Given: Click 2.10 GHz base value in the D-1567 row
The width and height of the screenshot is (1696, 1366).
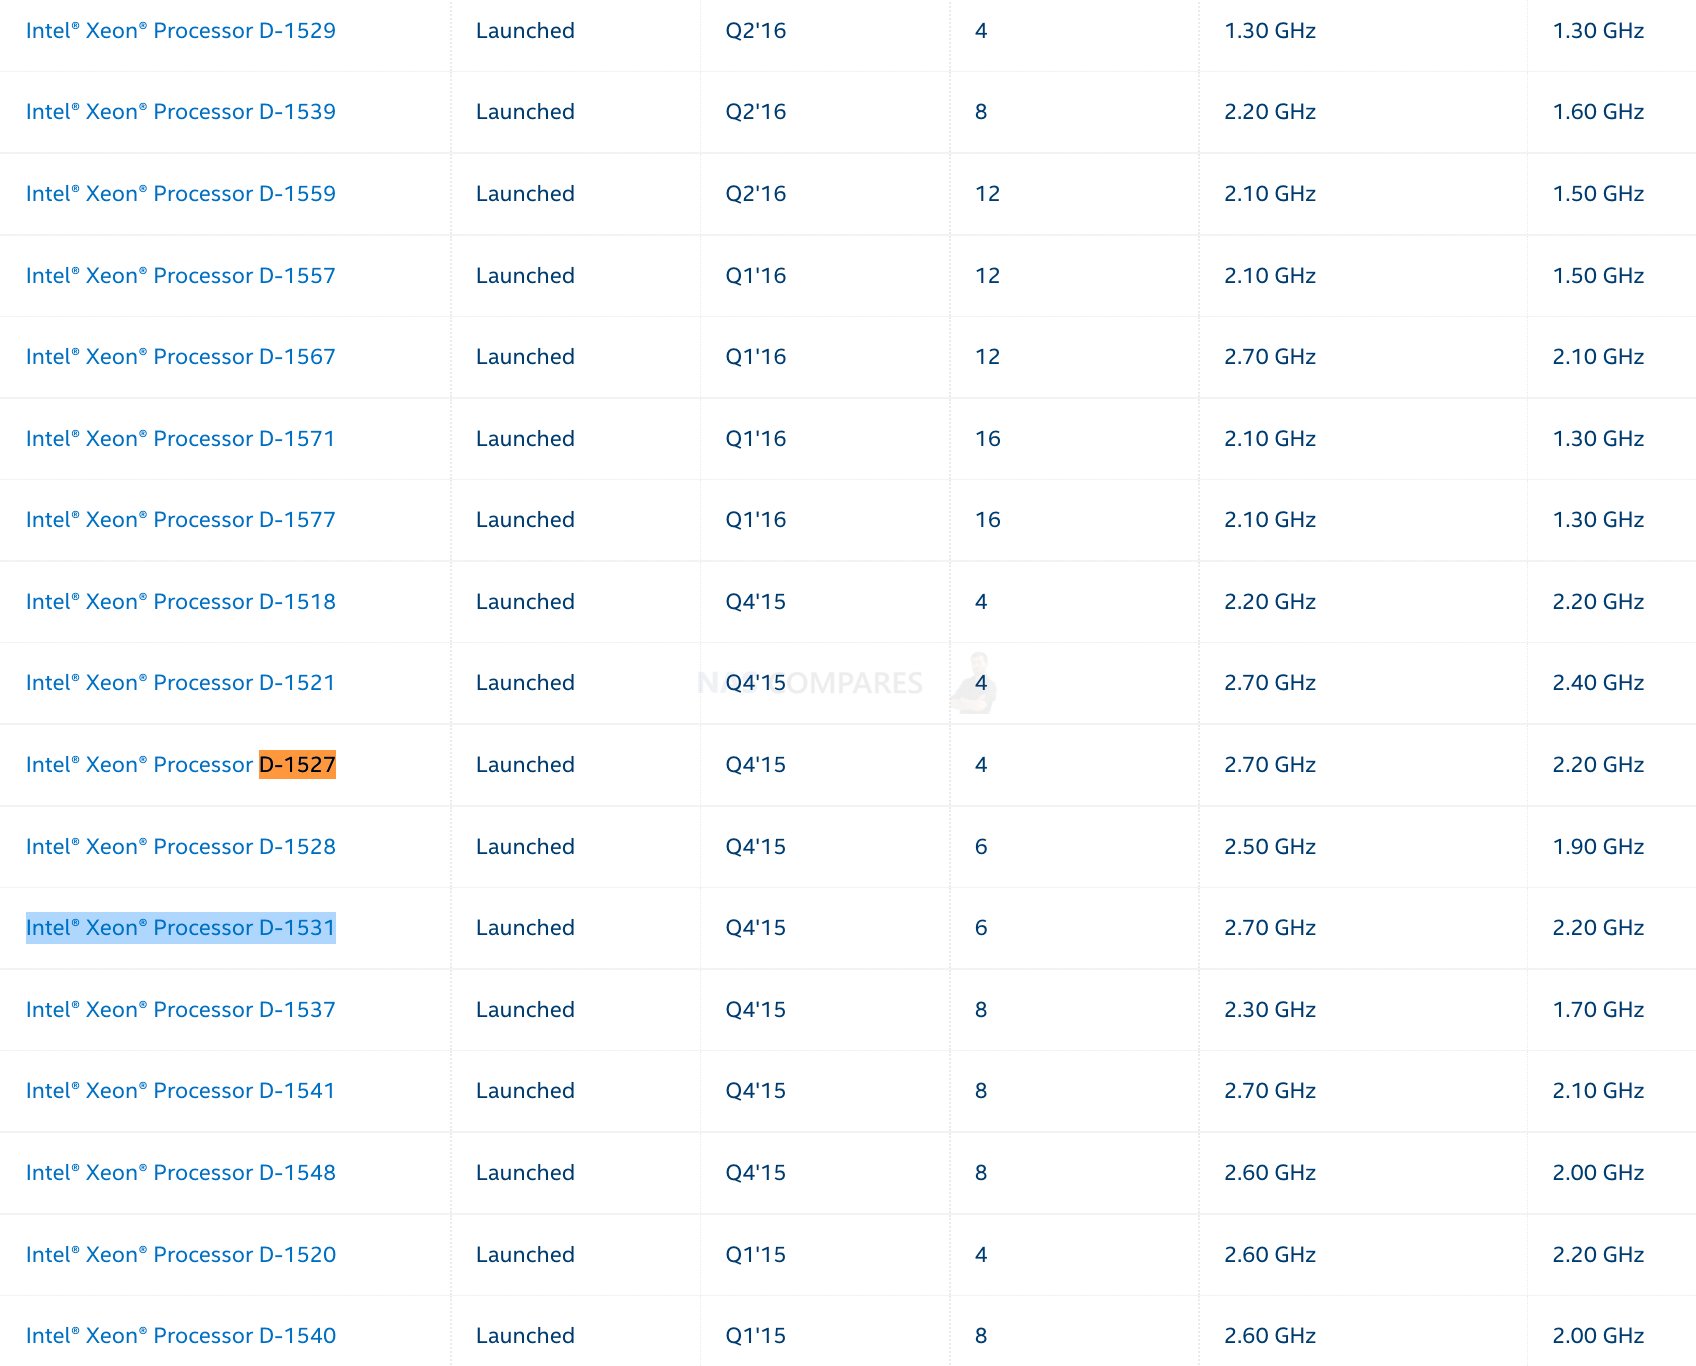Looking at the screenshot, I should pos(1598,357).
